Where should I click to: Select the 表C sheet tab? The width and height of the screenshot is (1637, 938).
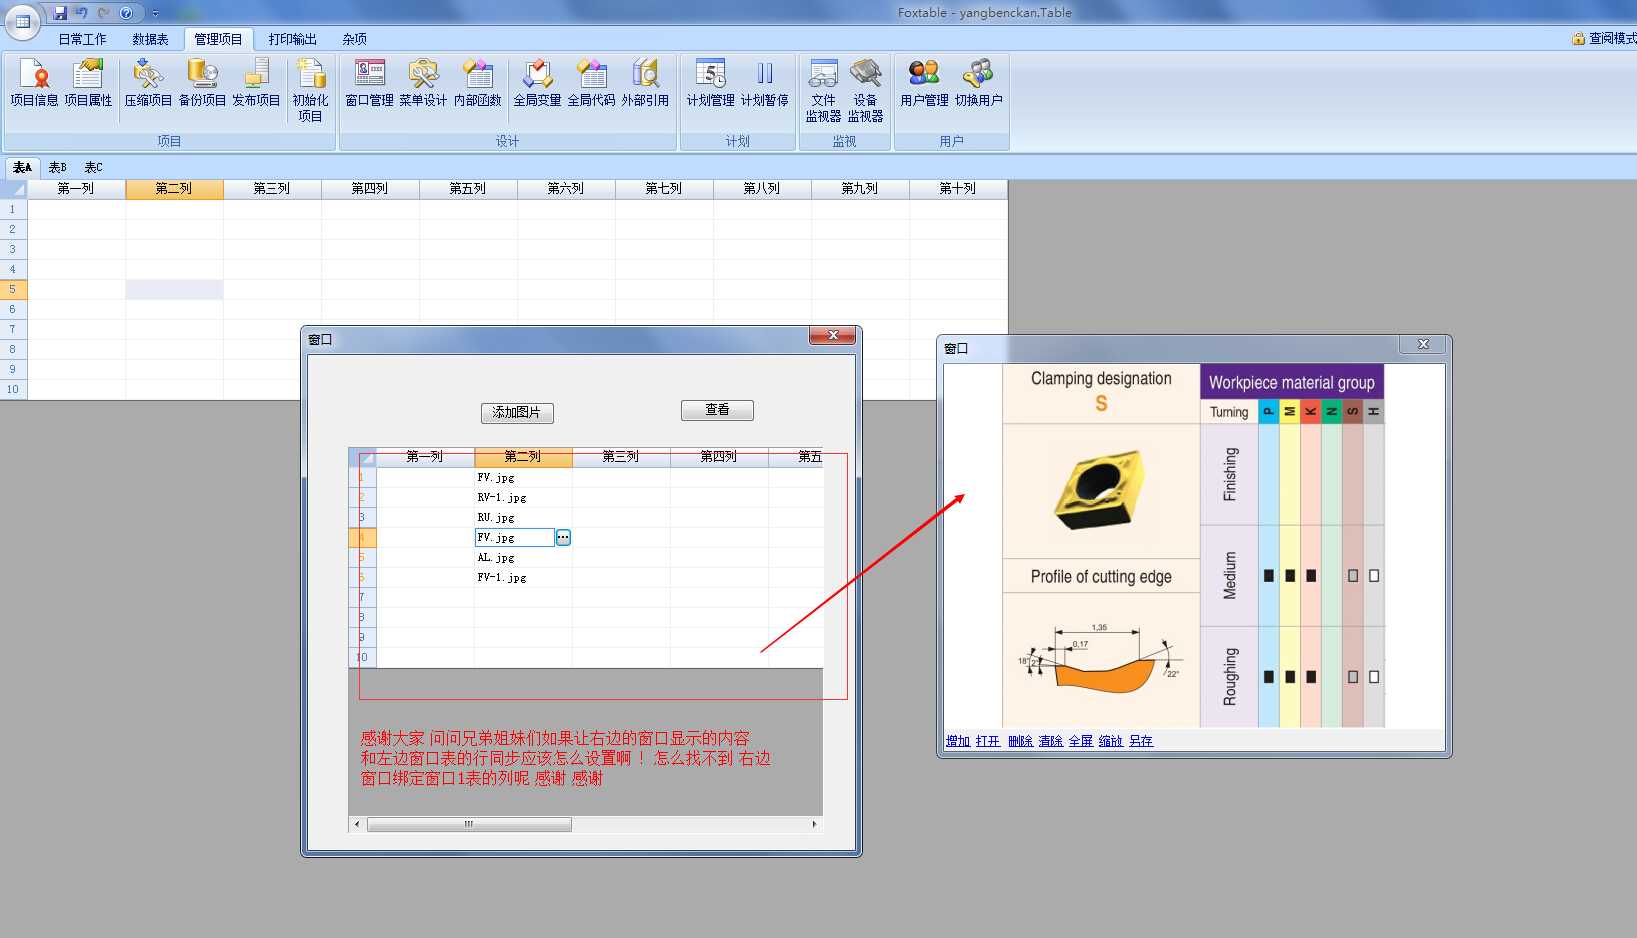point(93,167)
